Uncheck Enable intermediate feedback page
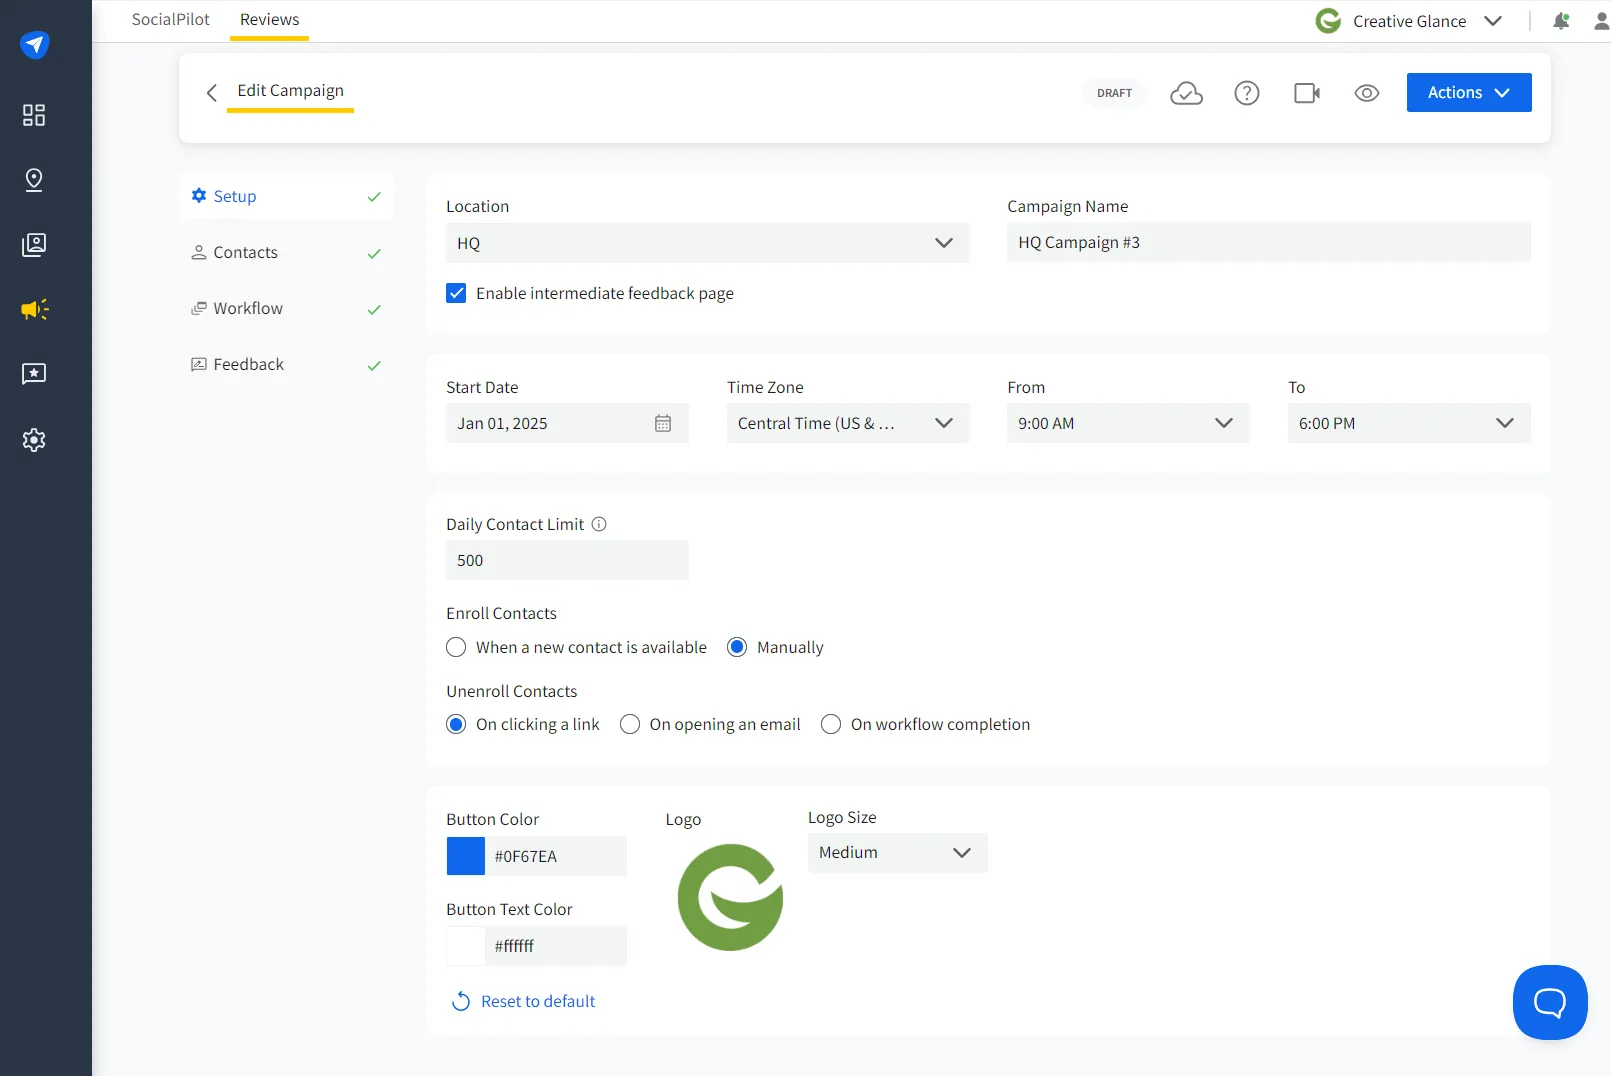 click(456, 293)
